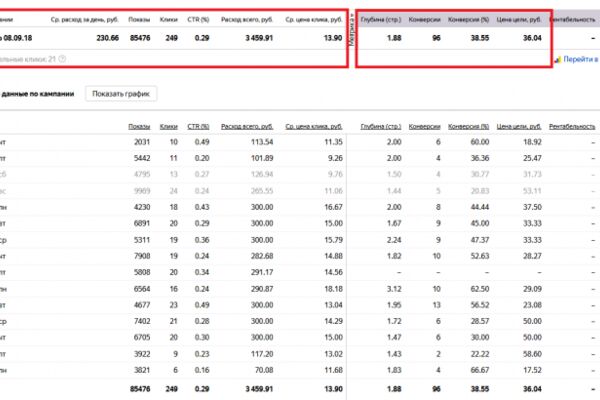Click the Глубина (стр.) header in summary box
Screen dimensions: 600x400
pos(381,20)
